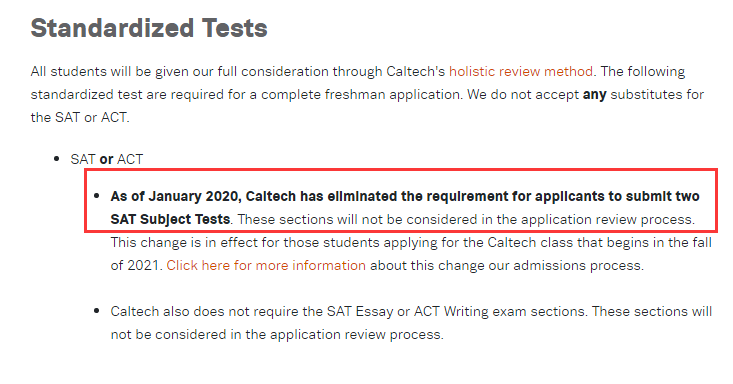Click the 'All students will be given' intro line

pos(358,72)
